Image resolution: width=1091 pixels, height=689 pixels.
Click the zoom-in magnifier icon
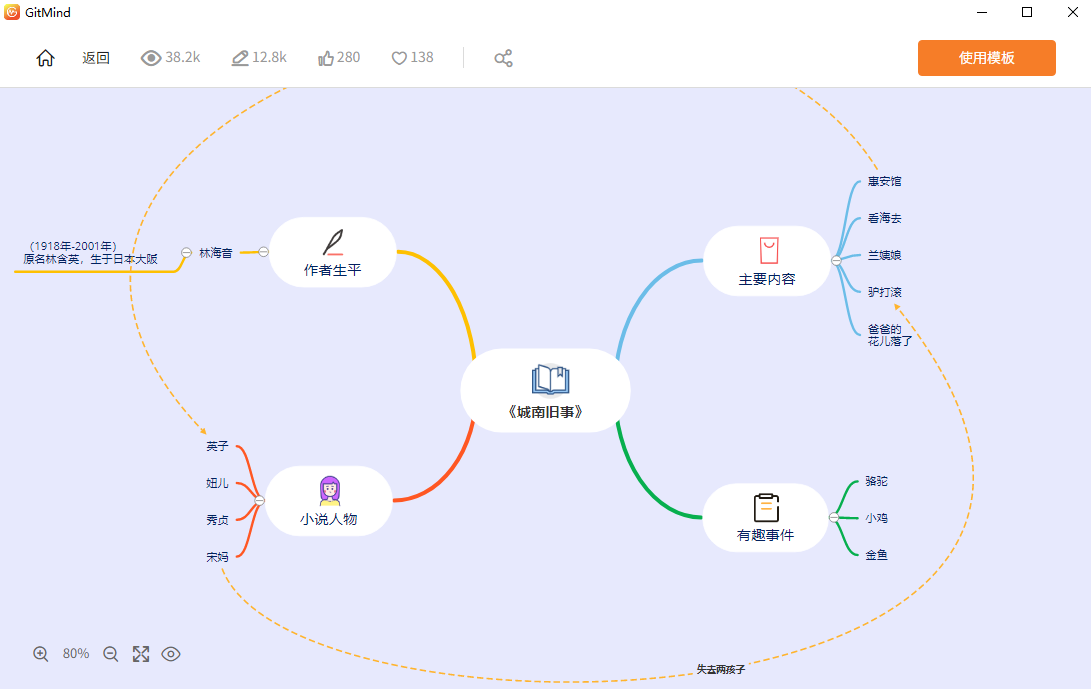tap(41, 653)
